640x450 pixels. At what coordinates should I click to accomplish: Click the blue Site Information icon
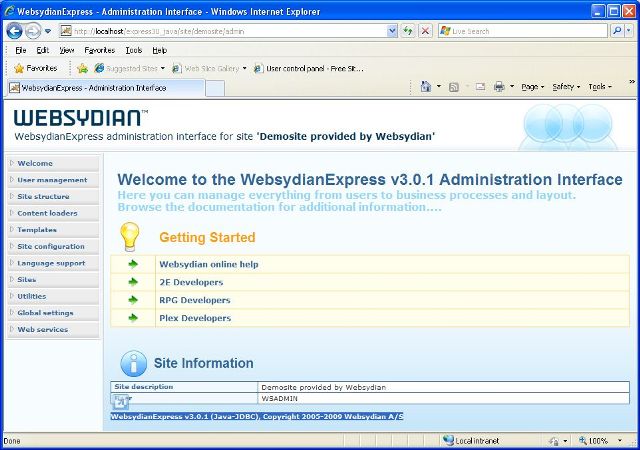tap(133, 363)
